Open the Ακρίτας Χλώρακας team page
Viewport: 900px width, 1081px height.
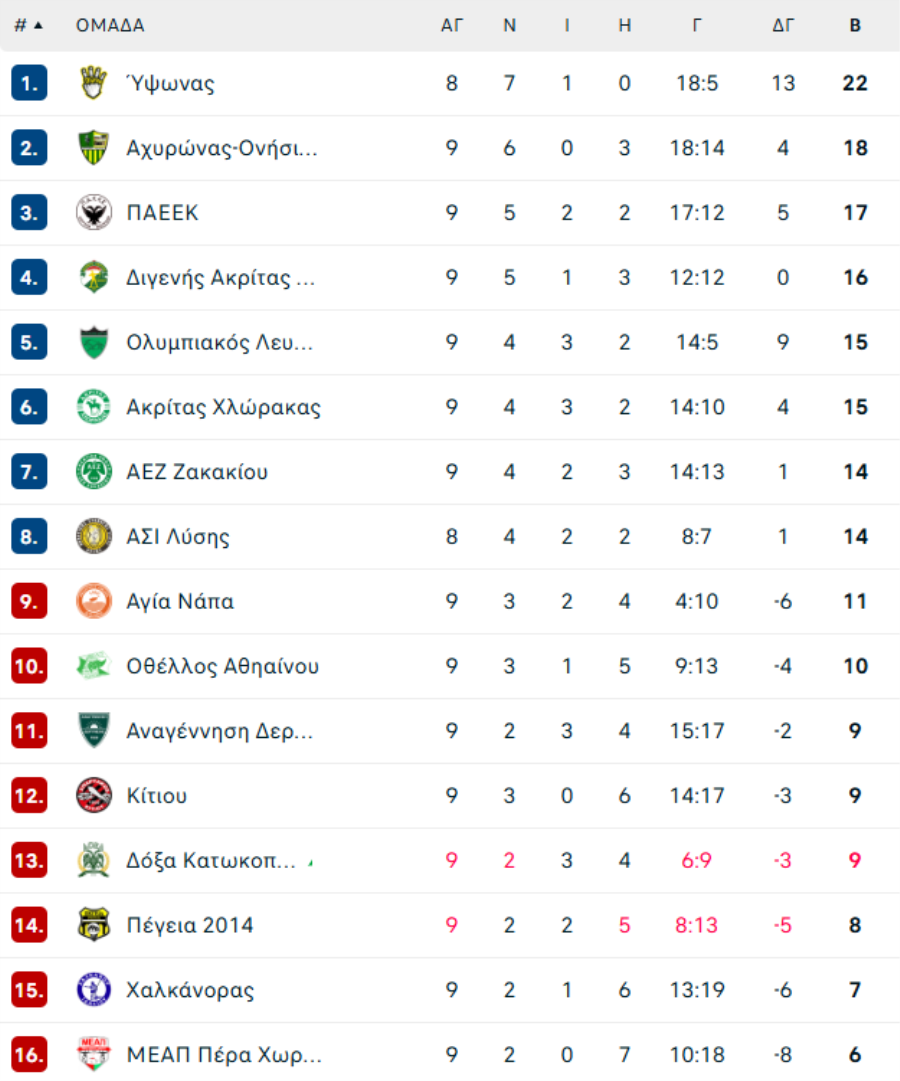pos(223,407)
